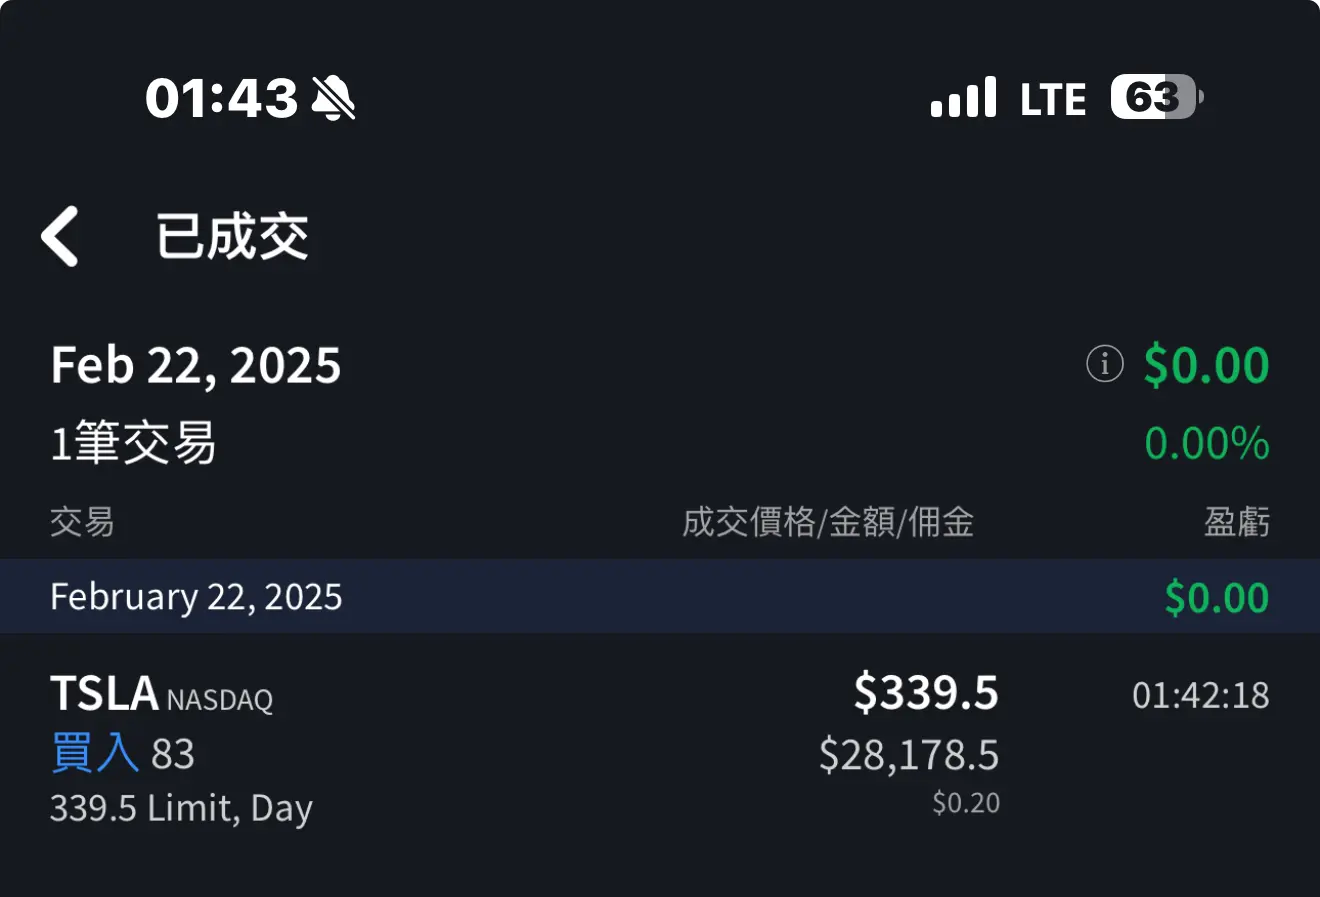Expand the February 22, 2025 trade group row
Viewport: 1320px width, 897px height.
coord(196,596)
